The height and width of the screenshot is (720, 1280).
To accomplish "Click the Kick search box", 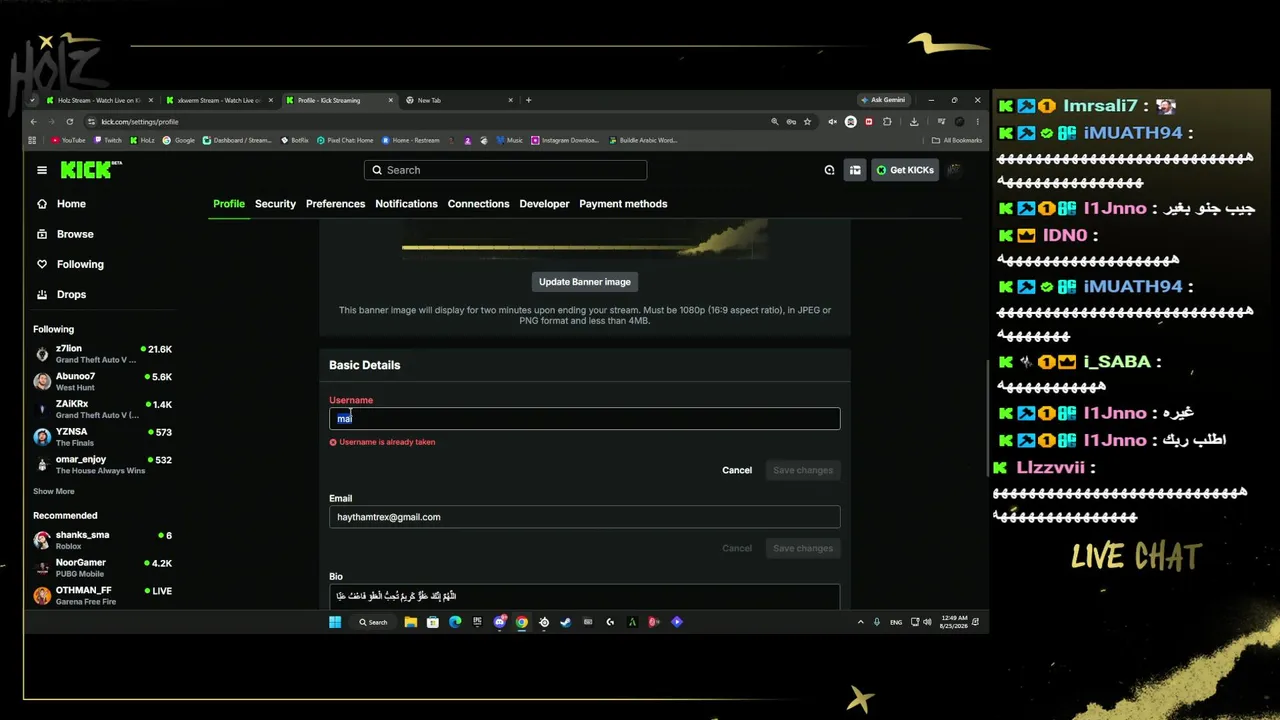I will (x=505, y=170).
